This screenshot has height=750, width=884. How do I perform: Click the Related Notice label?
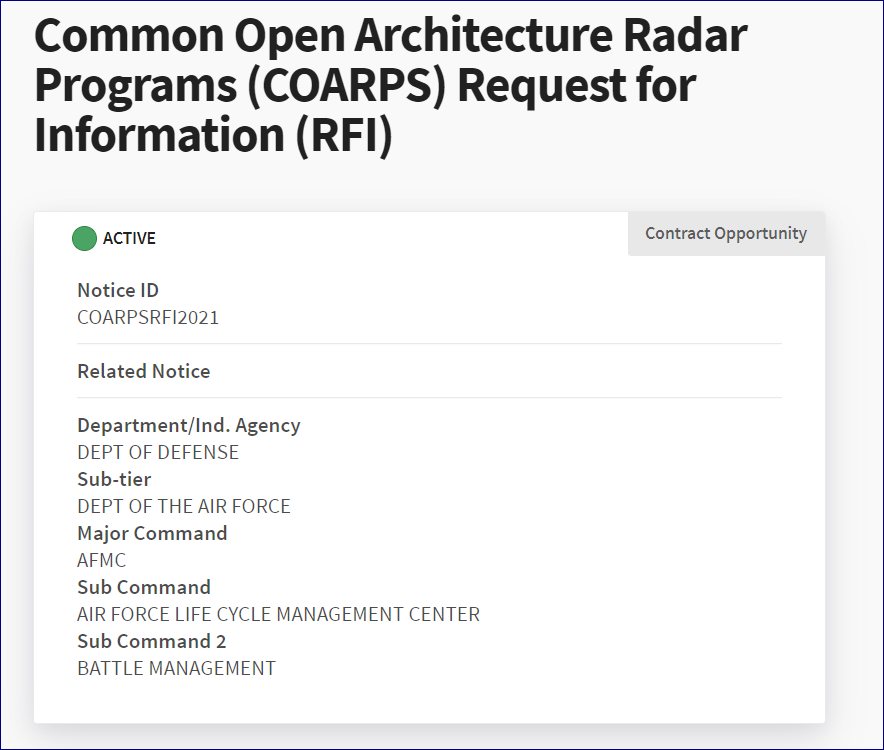click(x=144, y=372)
